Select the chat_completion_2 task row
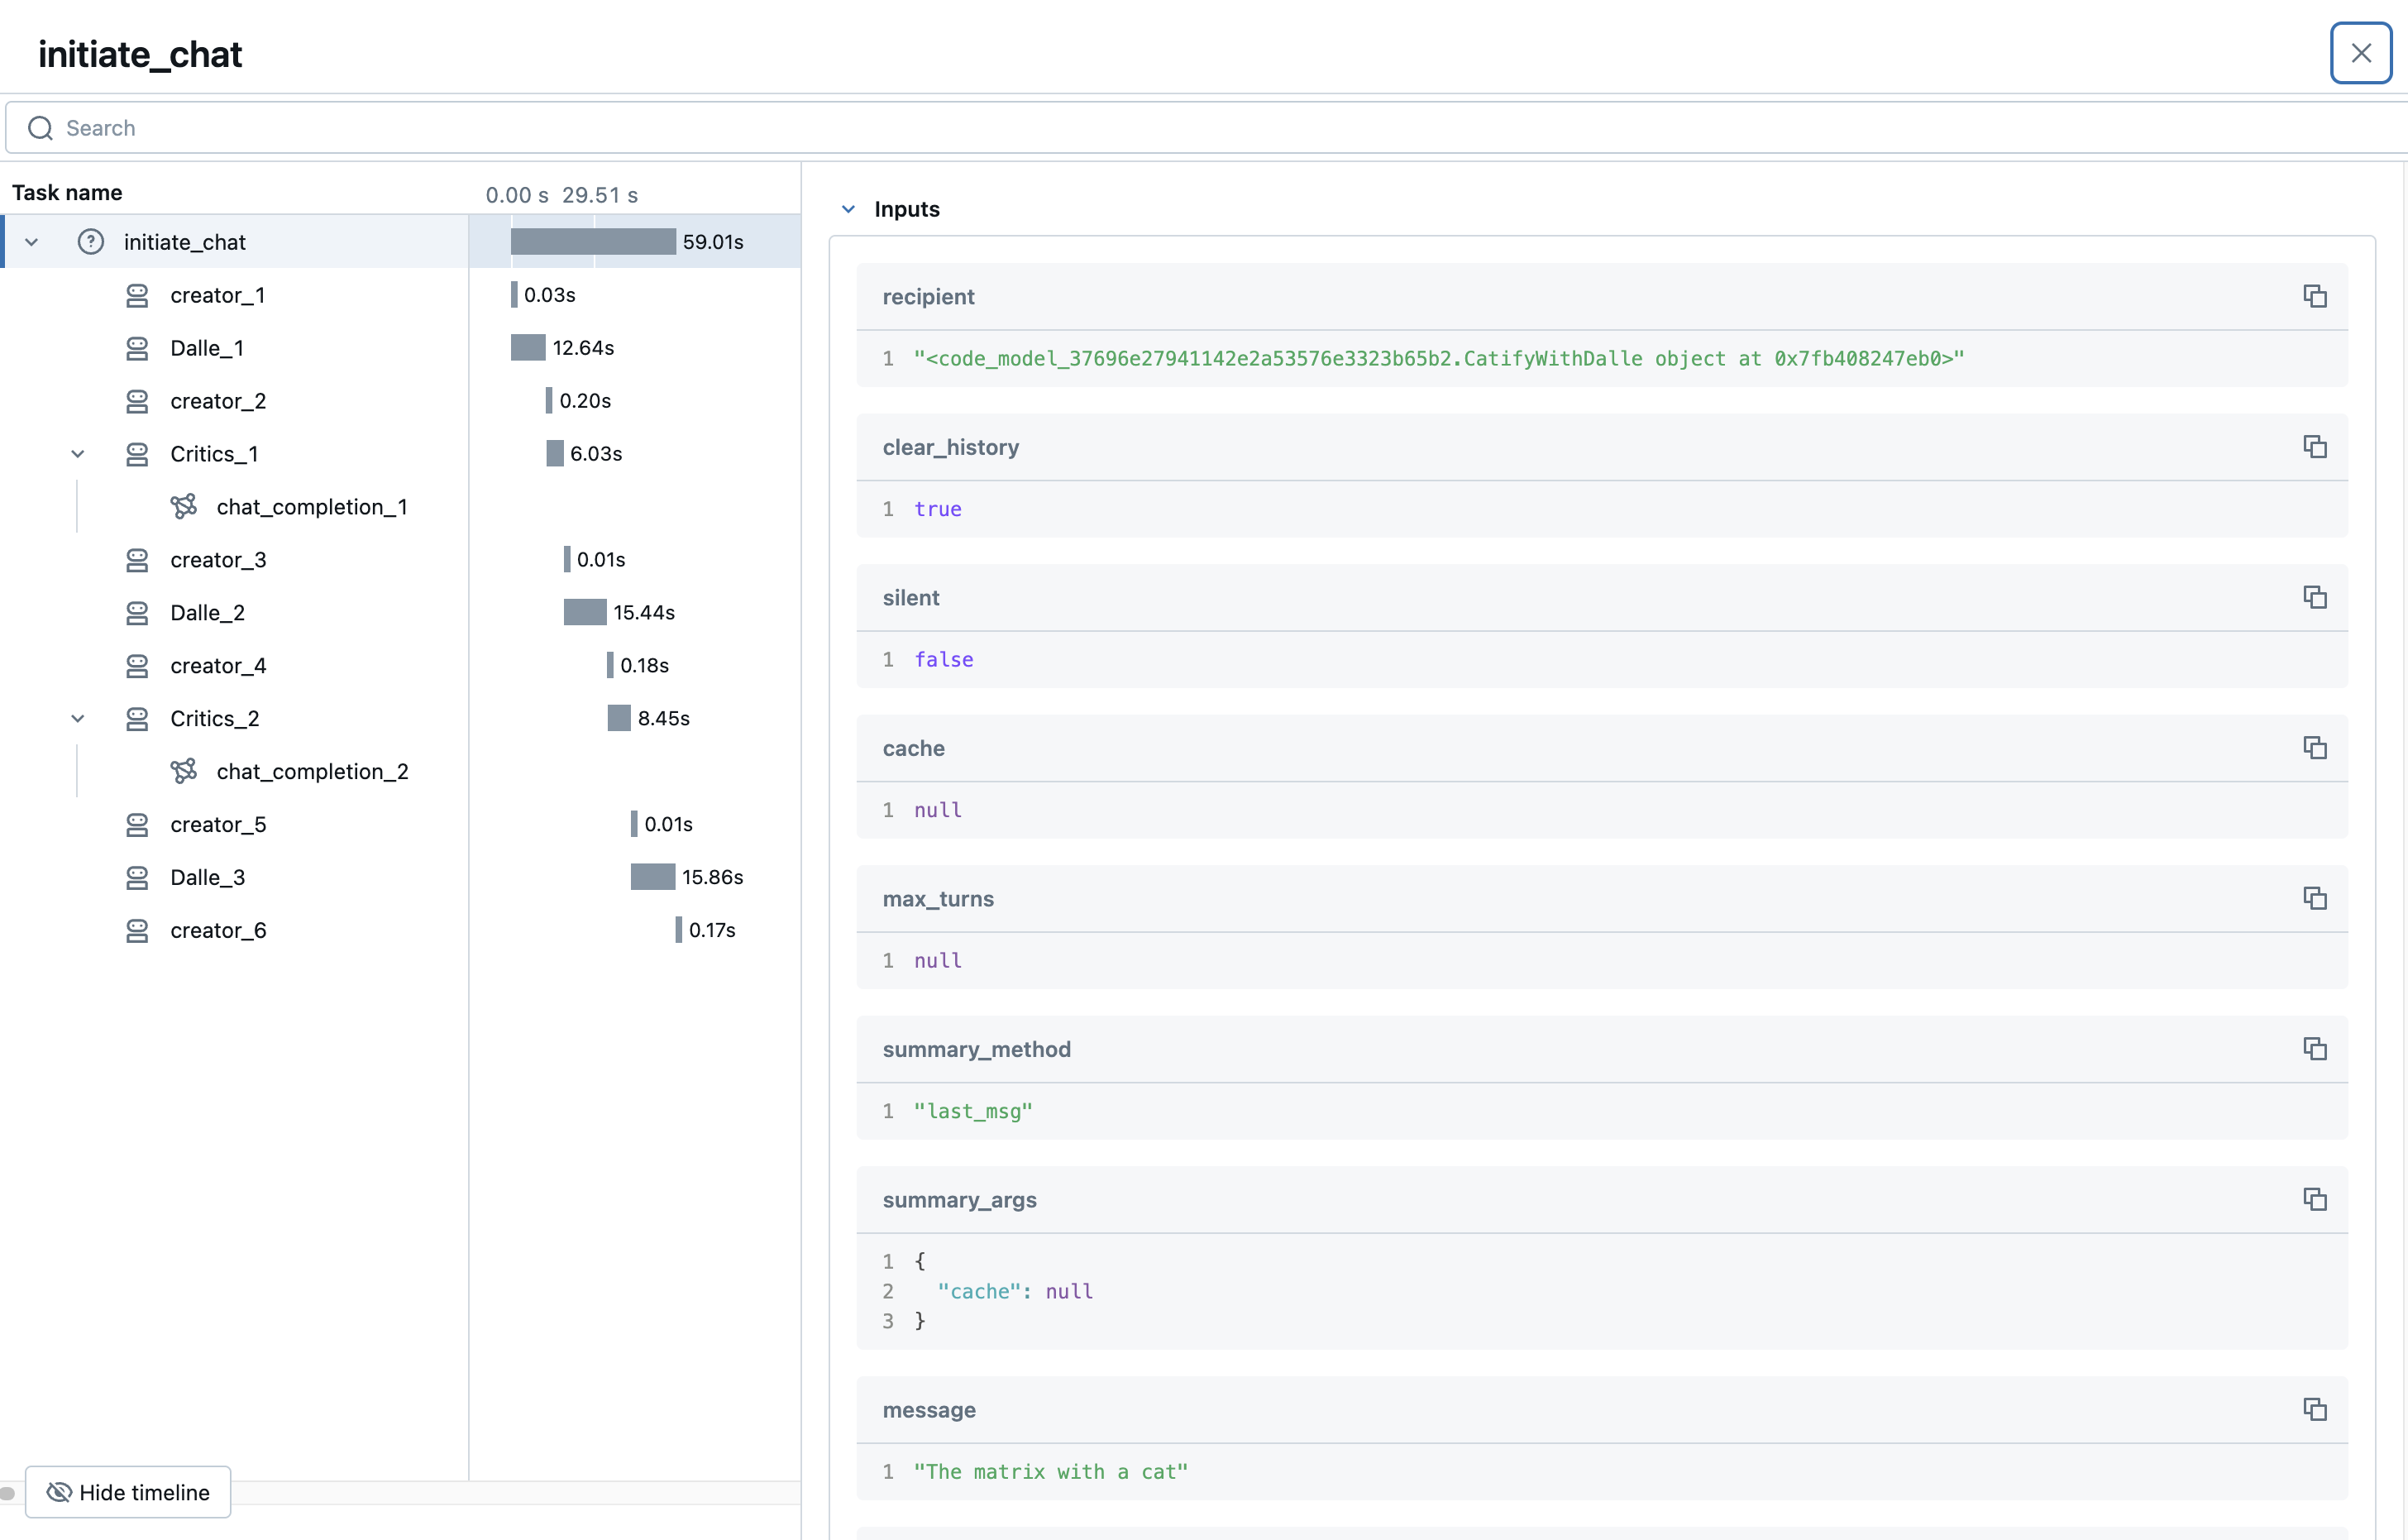This screenshot has width=2408, height=1540. [x=312, y=771]
